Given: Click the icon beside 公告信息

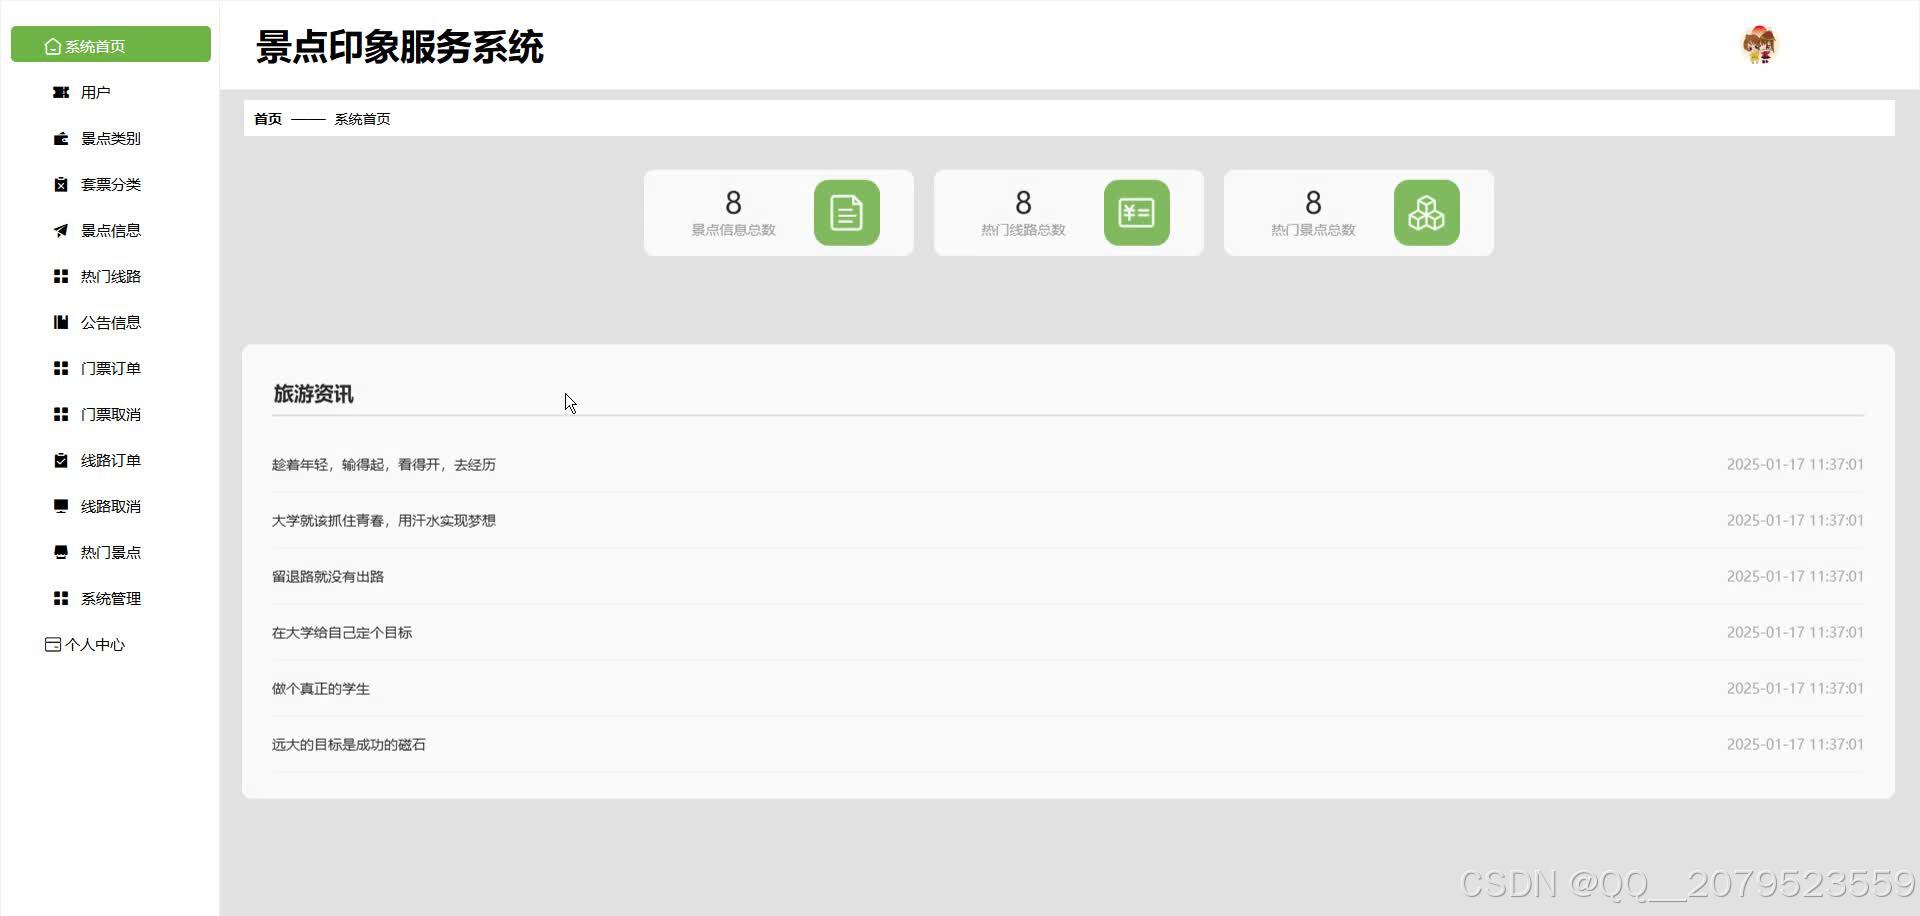Looking at the screenshot, I should click(61, 322).
